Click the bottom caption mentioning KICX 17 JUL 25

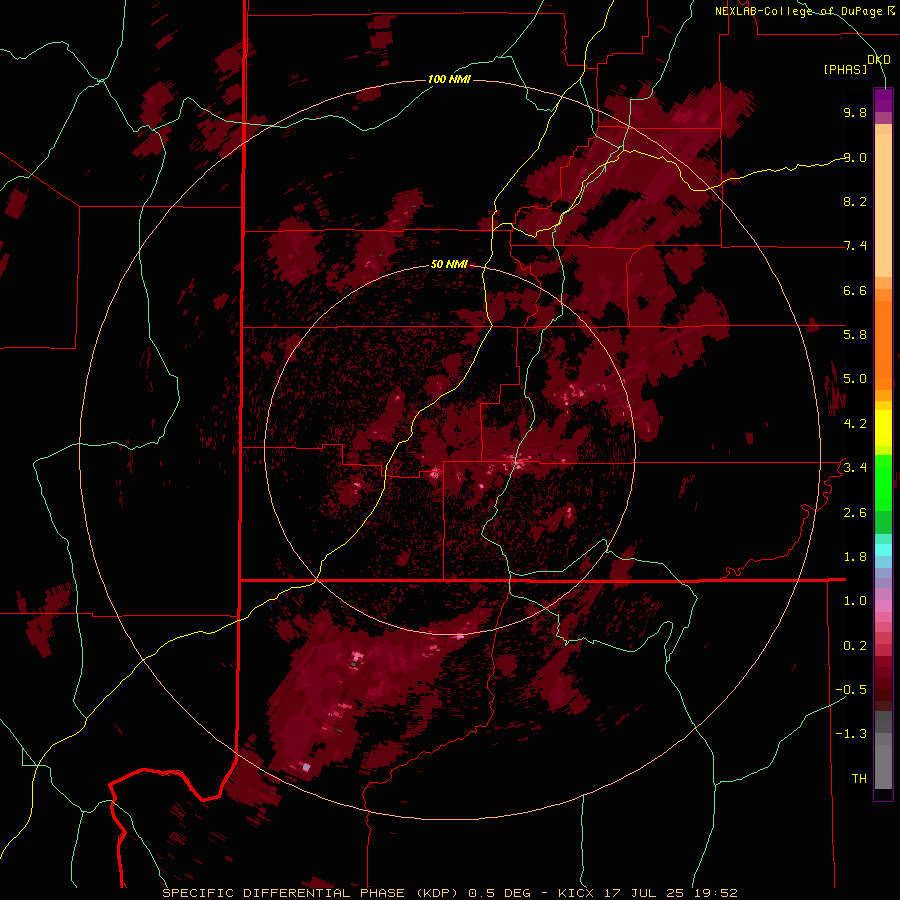tap(450, 893)
